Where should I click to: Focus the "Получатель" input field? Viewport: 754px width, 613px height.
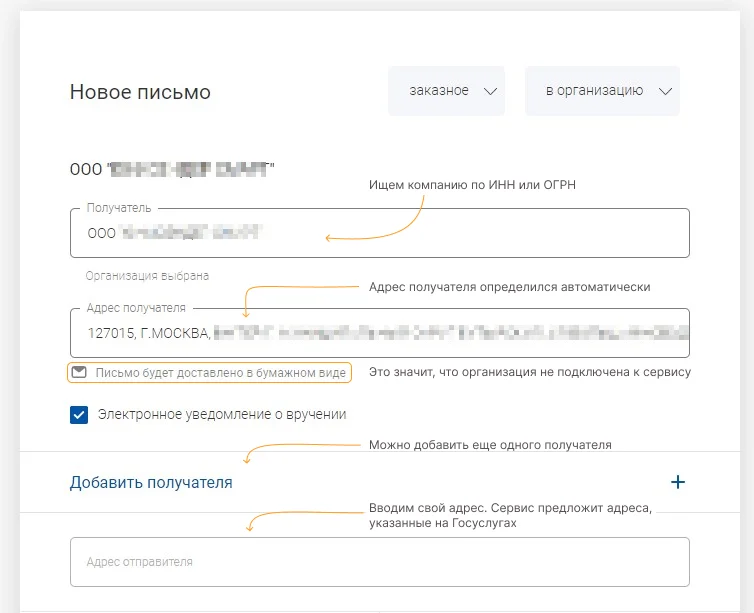tap(380, 233)
